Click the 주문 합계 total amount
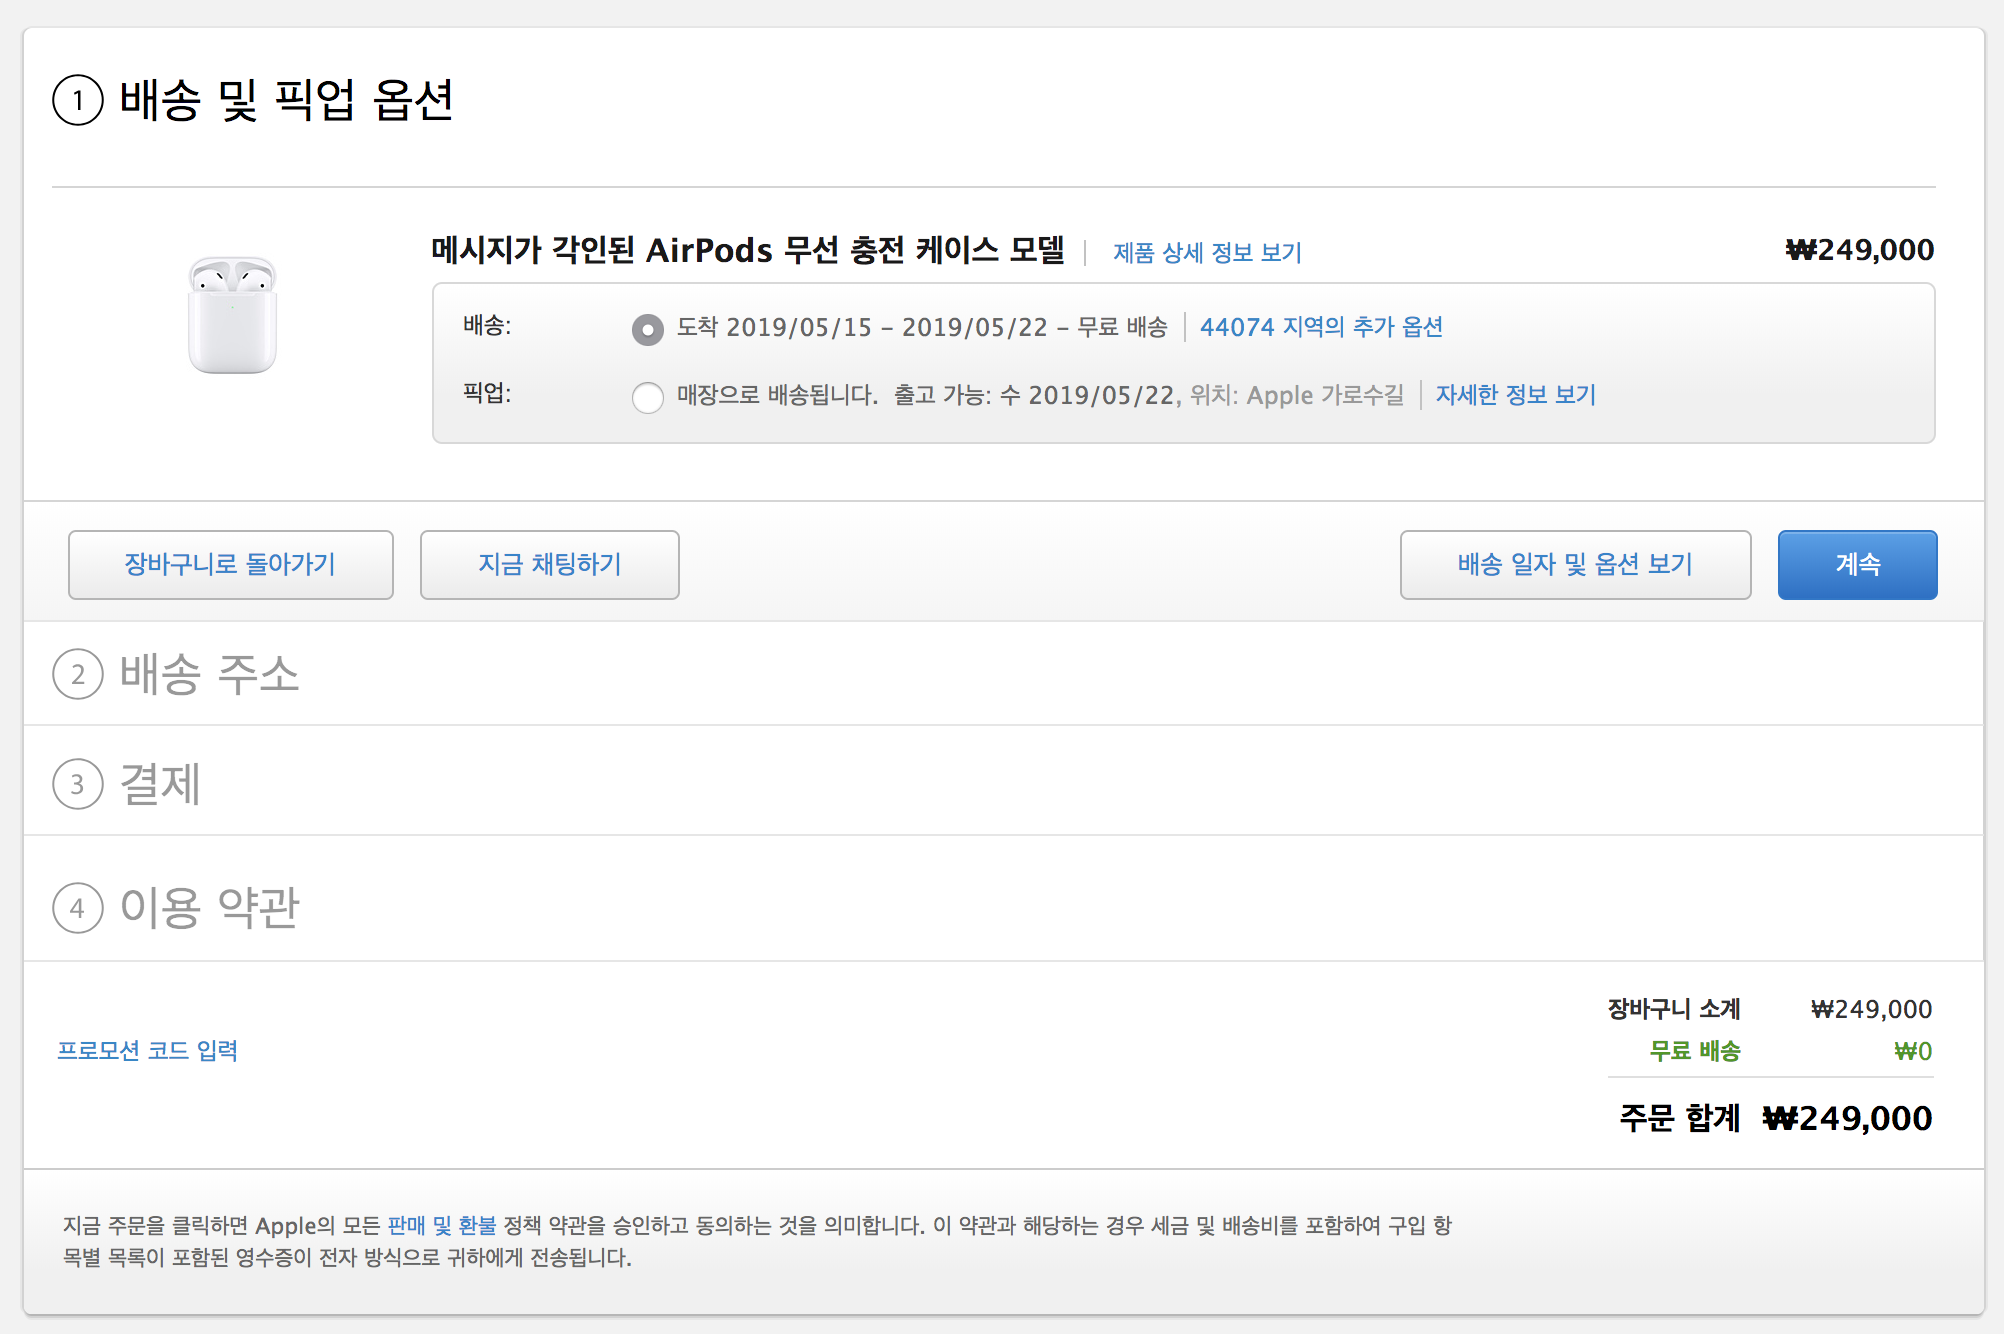The image size is (2004, 1334). 1846,1118
